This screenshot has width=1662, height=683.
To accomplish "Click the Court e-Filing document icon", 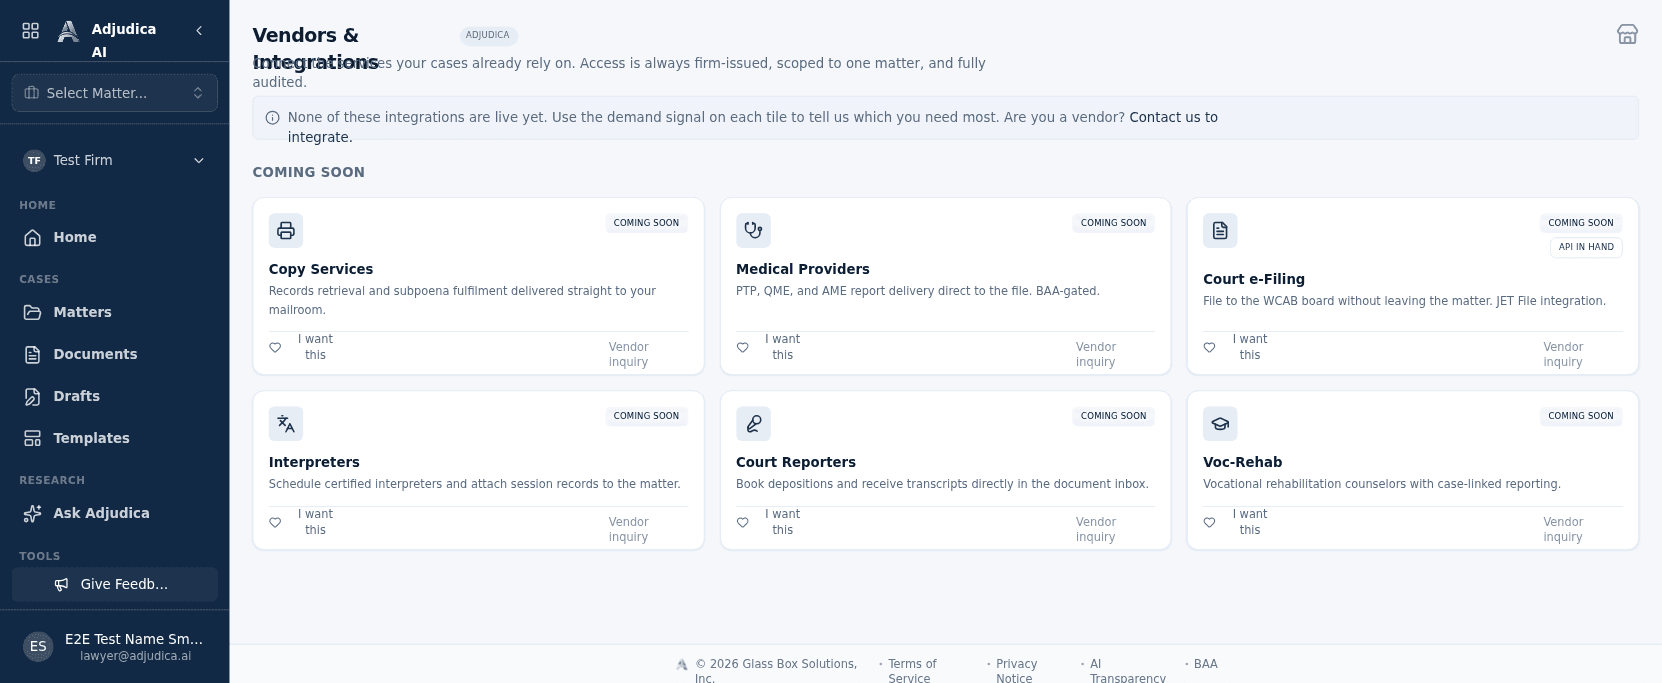I will (1220, 230).
